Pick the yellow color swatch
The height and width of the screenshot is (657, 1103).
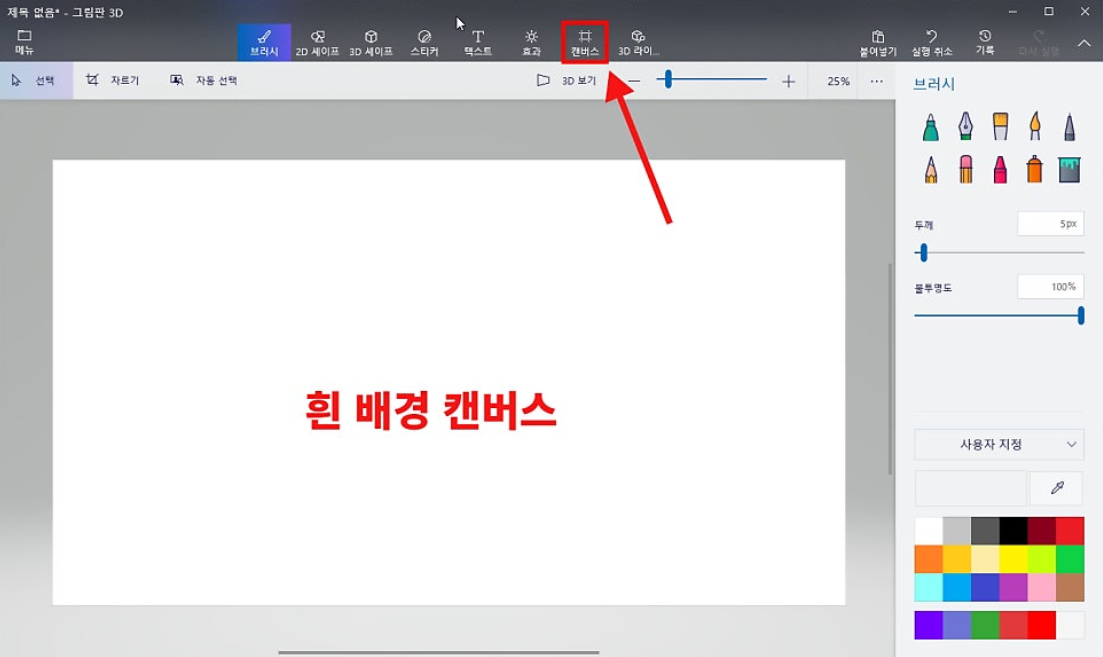[x=1013, y=559]
